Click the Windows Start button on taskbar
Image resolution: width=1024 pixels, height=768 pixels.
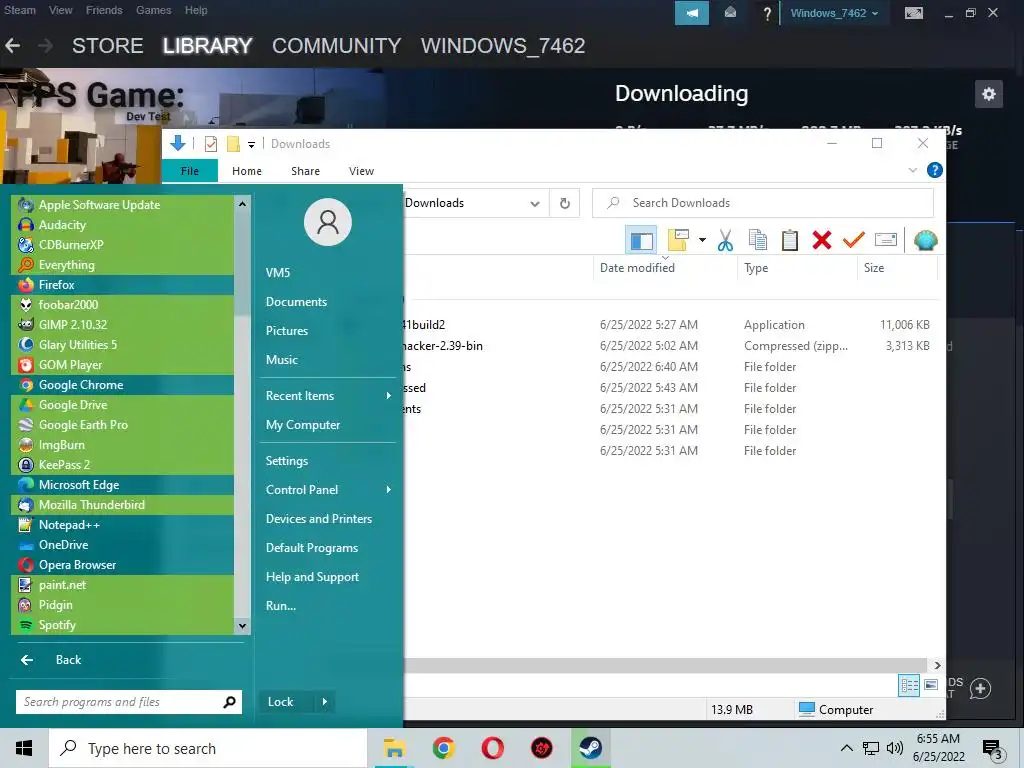coord(24,748)
